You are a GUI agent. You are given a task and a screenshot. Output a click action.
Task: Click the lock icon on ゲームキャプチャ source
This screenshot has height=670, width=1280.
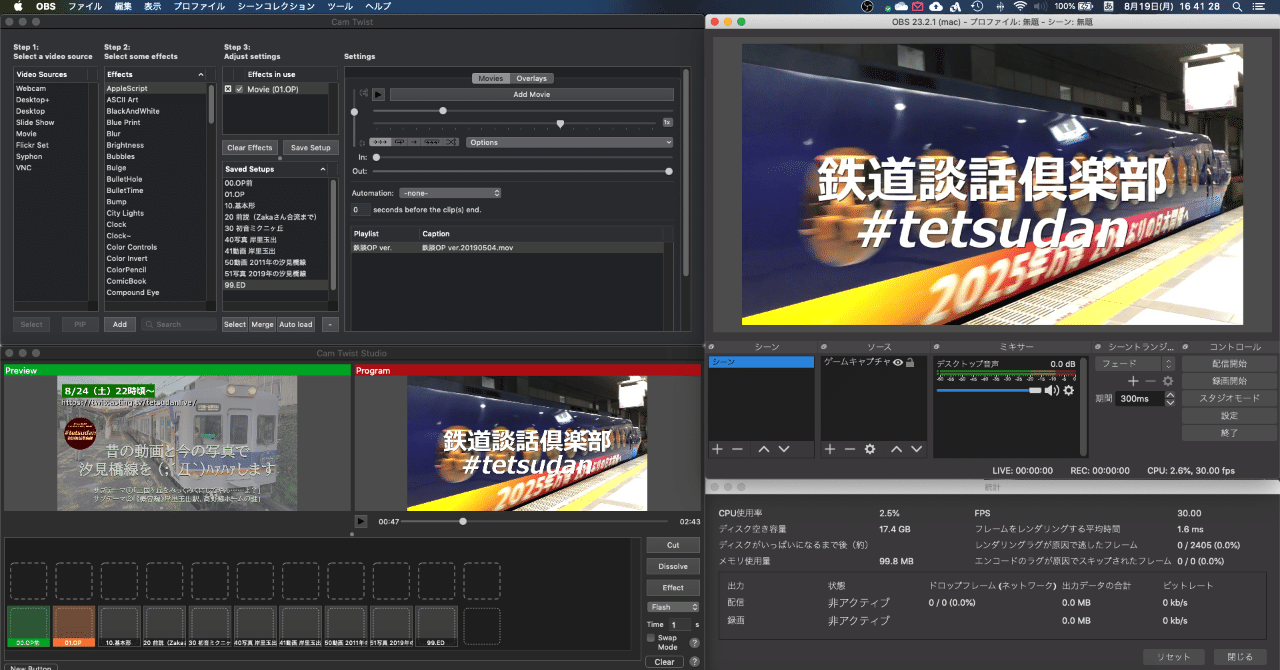(909, 363)
